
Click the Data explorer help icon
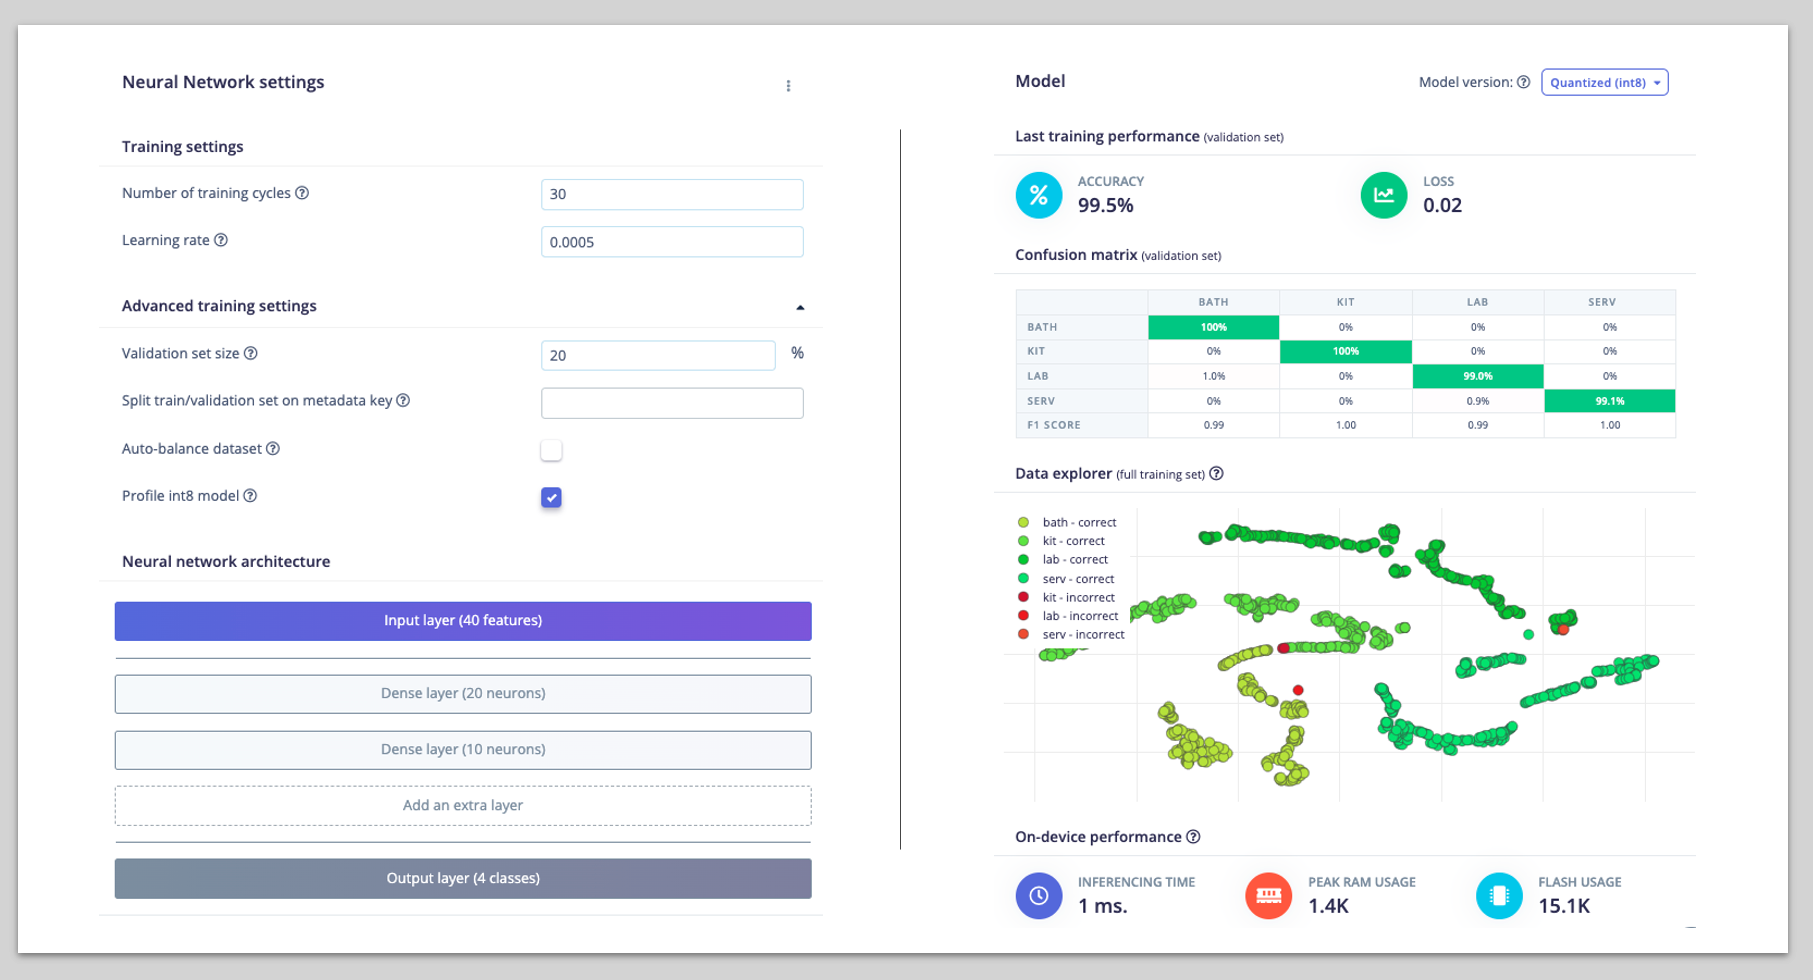[x=1216, y=474]
